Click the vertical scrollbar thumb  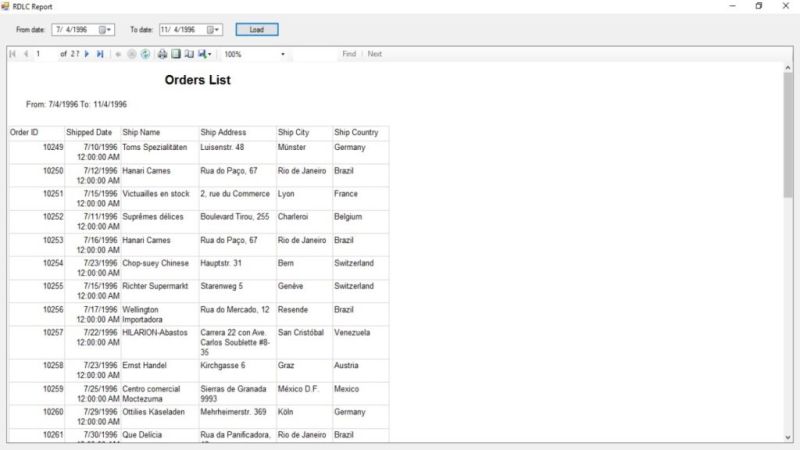788,135
